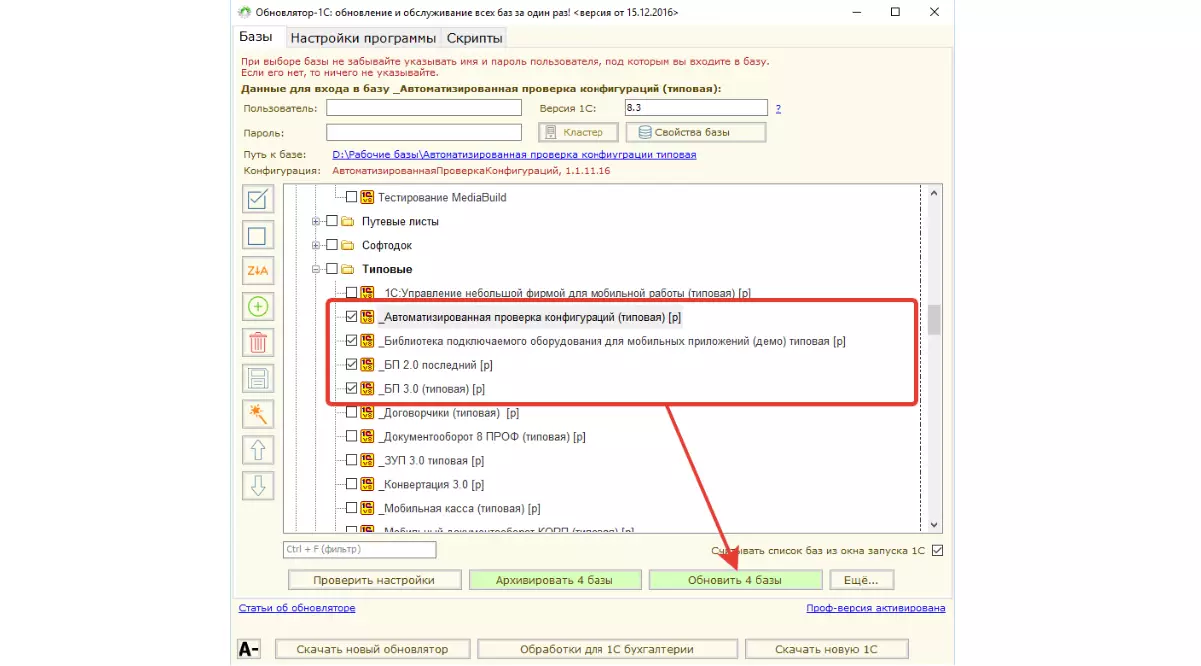Check the _Мобильная касса (типовая) checkbox
The width and height of the screenshot is (1201, 666).
(351, 509)
